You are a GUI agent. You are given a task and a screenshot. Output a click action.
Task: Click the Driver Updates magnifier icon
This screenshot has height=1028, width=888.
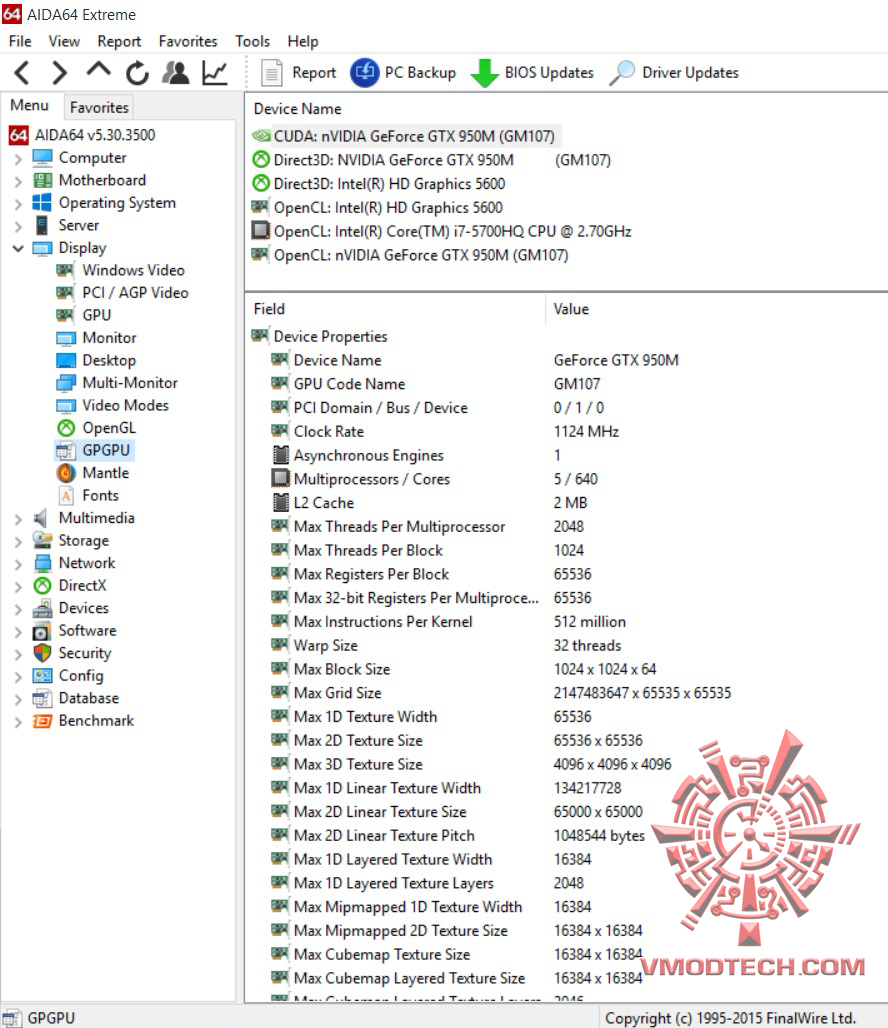click(622, 73)
